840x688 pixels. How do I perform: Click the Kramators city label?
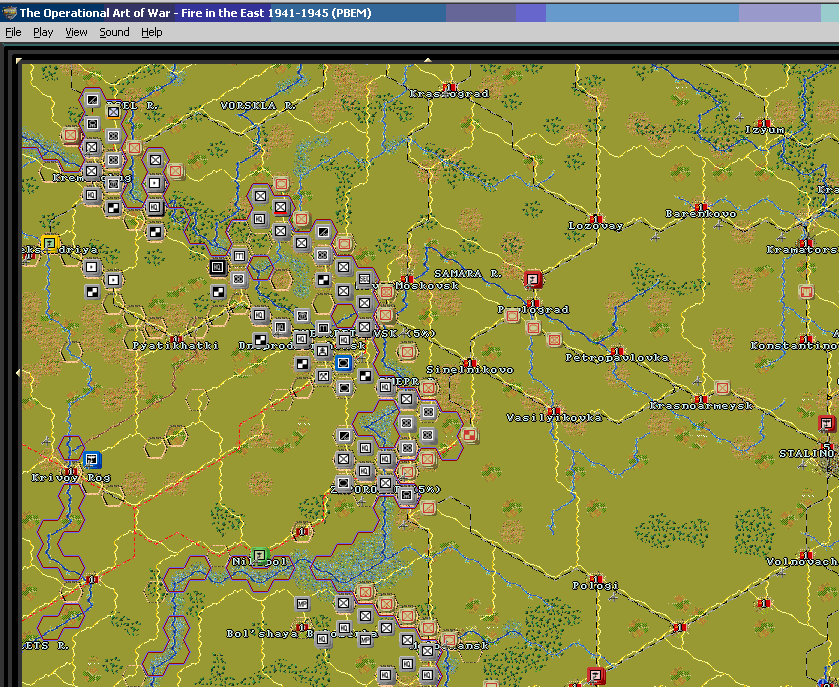802,250
